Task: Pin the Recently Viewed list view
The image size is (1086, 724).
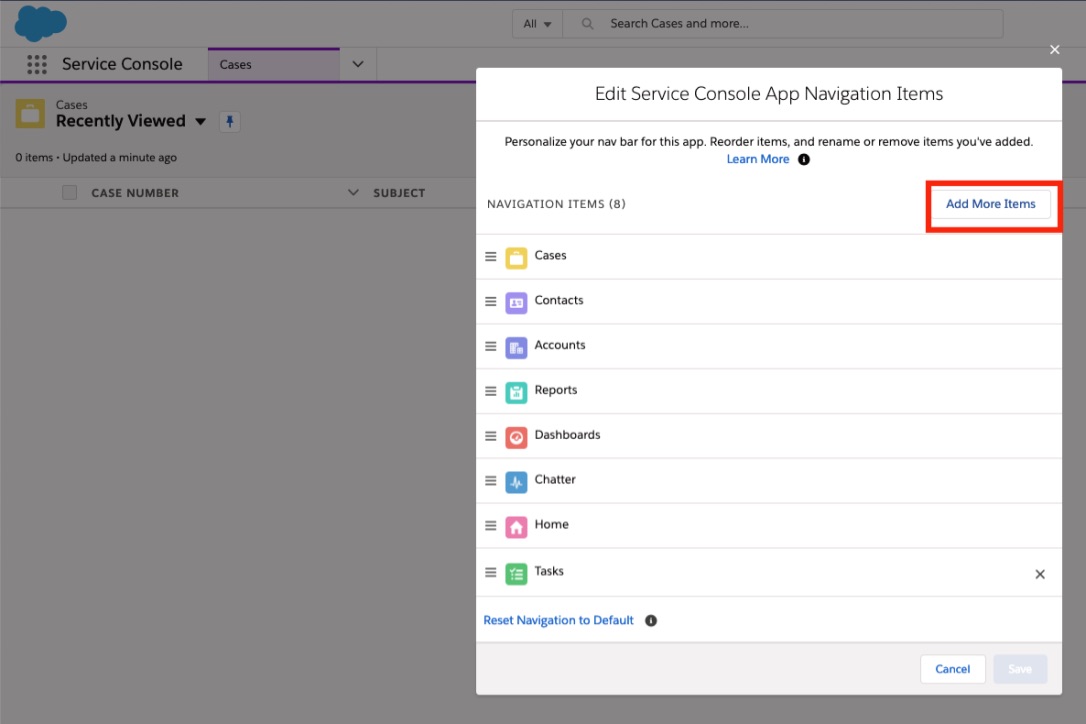Action: coord(229,121)
